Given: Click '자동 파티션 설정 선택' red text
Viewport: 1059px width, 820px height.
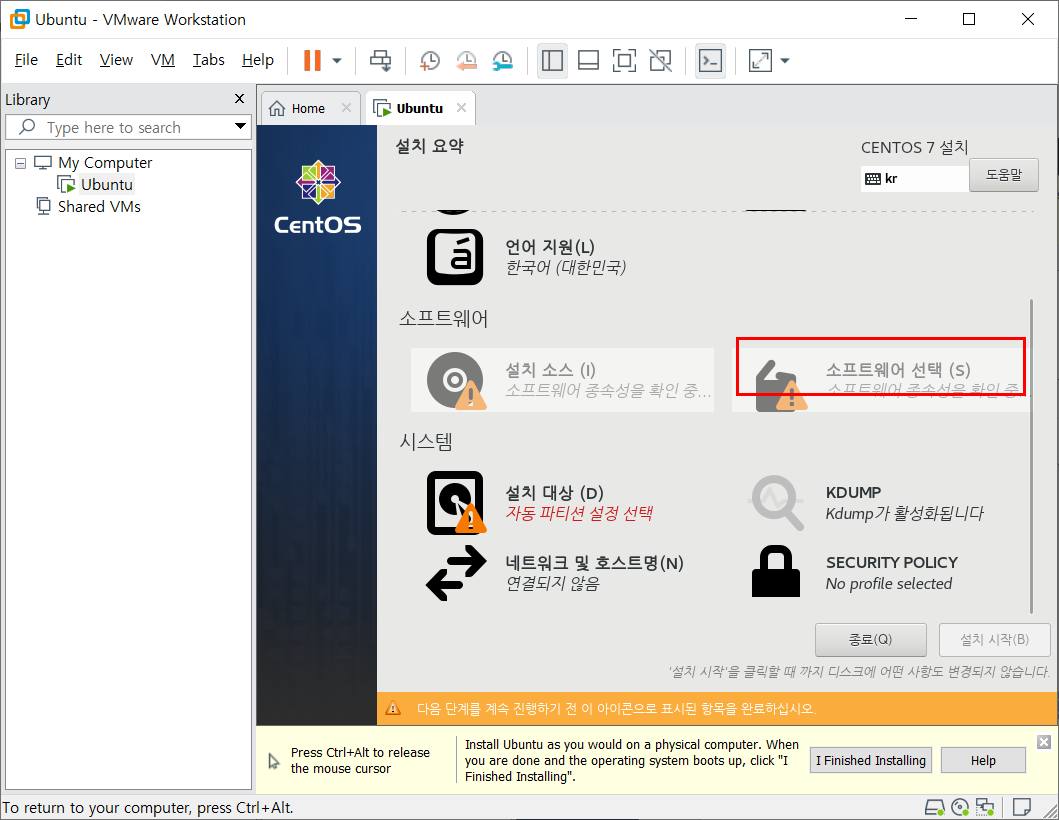Looking at the screenshot, I should 579,513.
